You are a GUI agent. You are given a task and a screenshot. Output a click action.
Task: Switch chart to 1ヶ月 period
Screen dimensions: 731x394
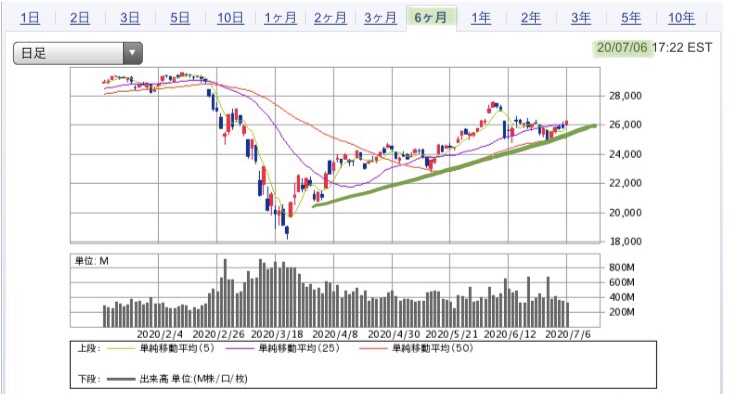(280, 18)
